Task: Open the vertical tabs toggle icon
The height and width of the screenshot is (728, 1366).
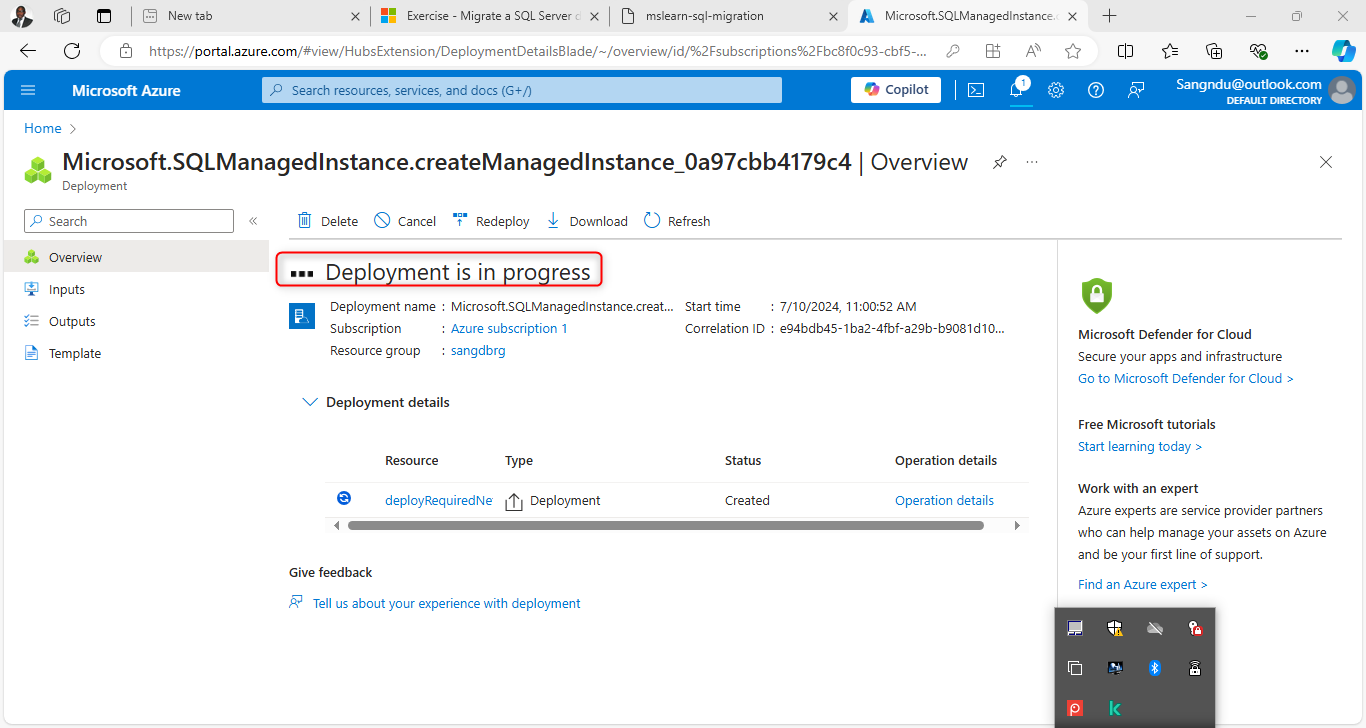Action: pyautogui.click(x=104, y=16)
